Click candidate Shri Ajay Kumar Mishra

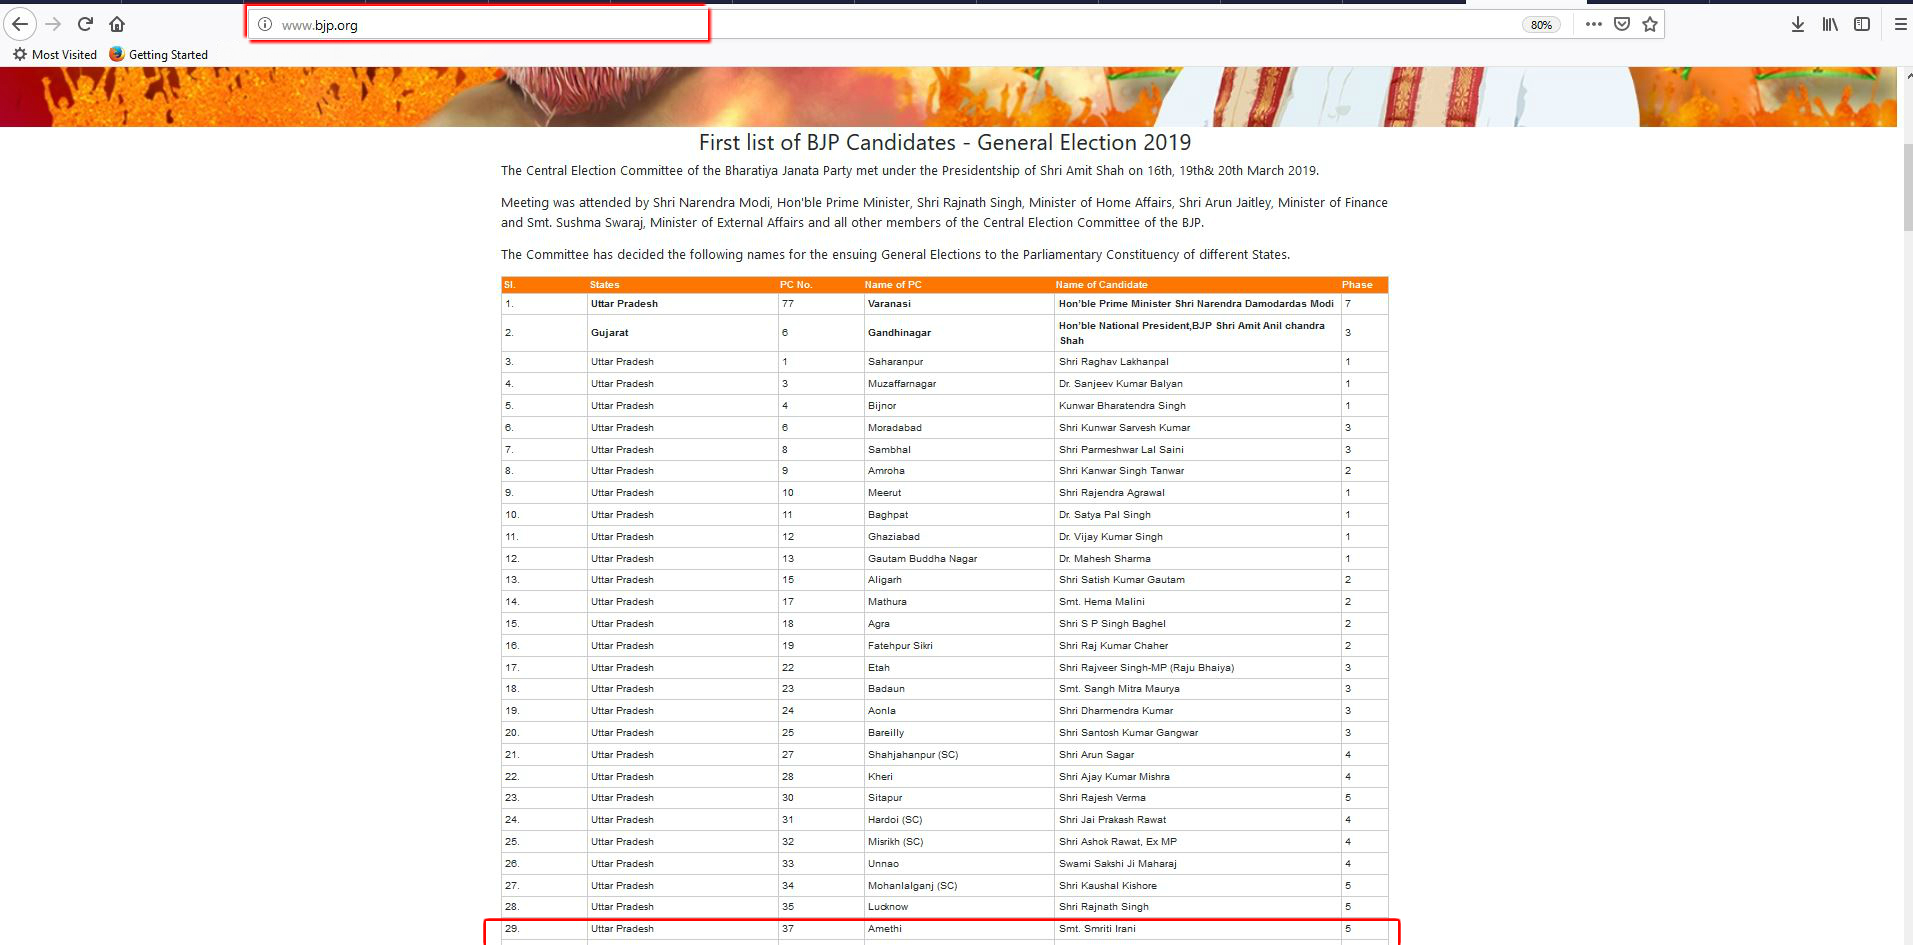pos(1114,777)
